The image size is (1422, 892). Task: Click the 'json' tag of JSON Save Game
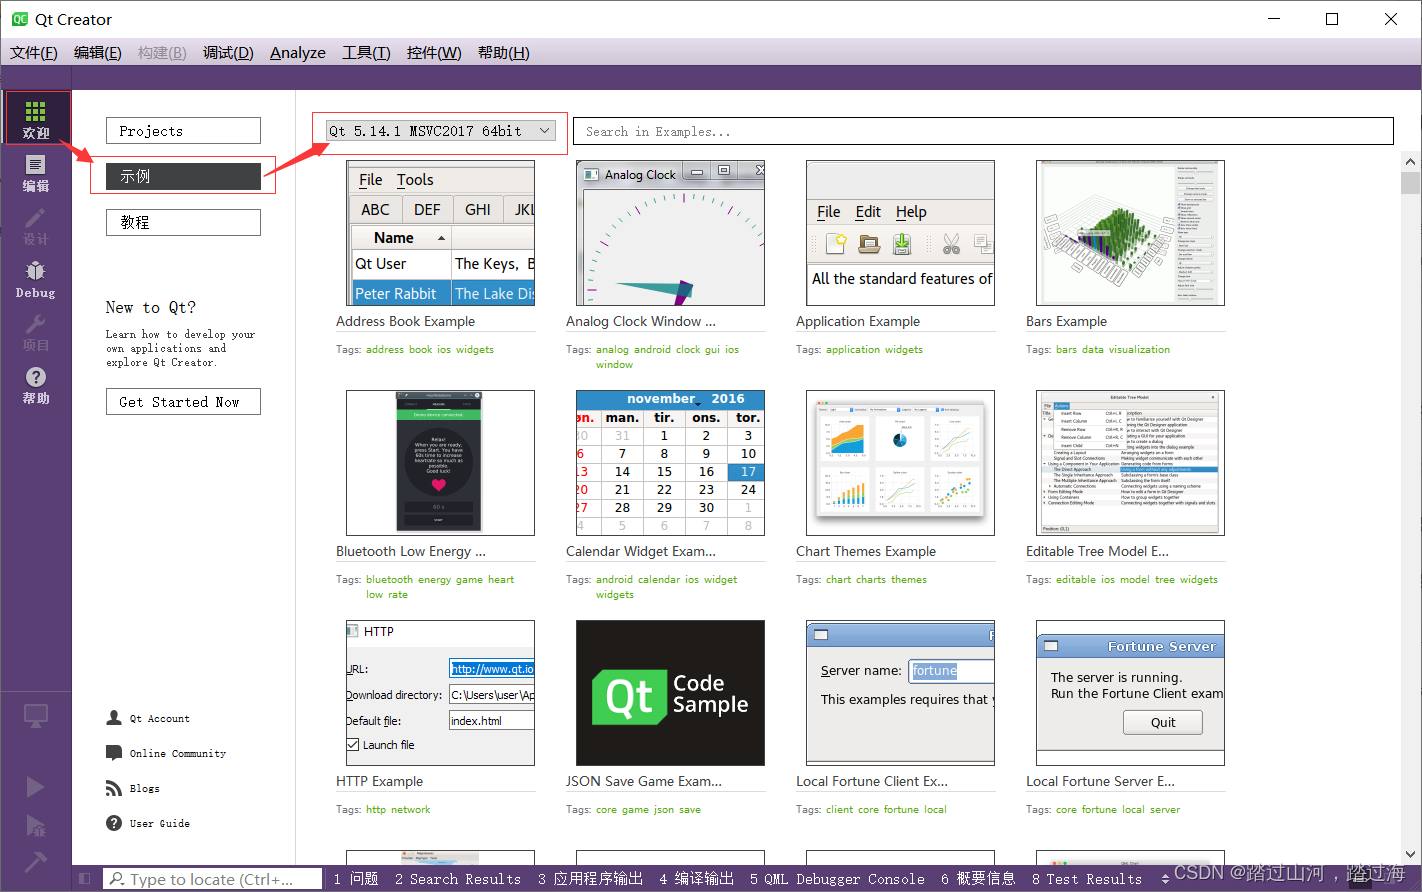pos(664,810)
